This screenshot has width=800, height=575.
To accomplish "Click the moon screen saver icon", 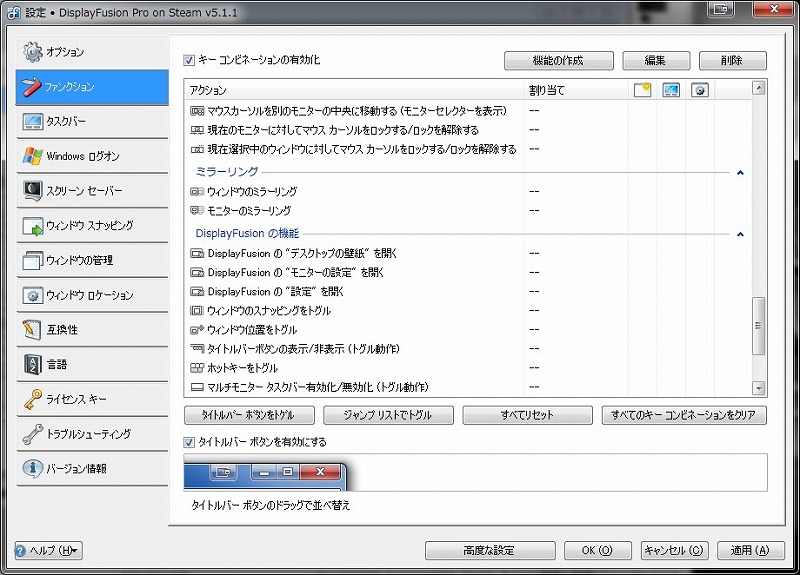I will (33, 190).
